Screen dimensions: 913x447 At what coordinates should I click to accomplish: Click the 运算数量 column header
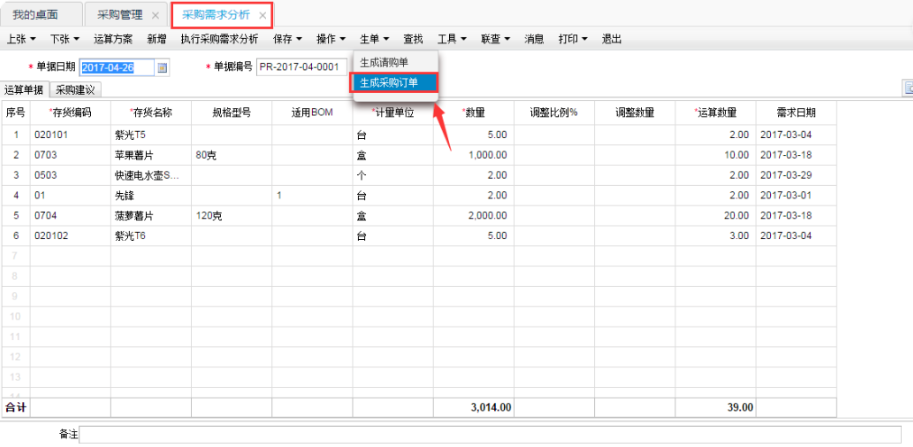(716, 112)
